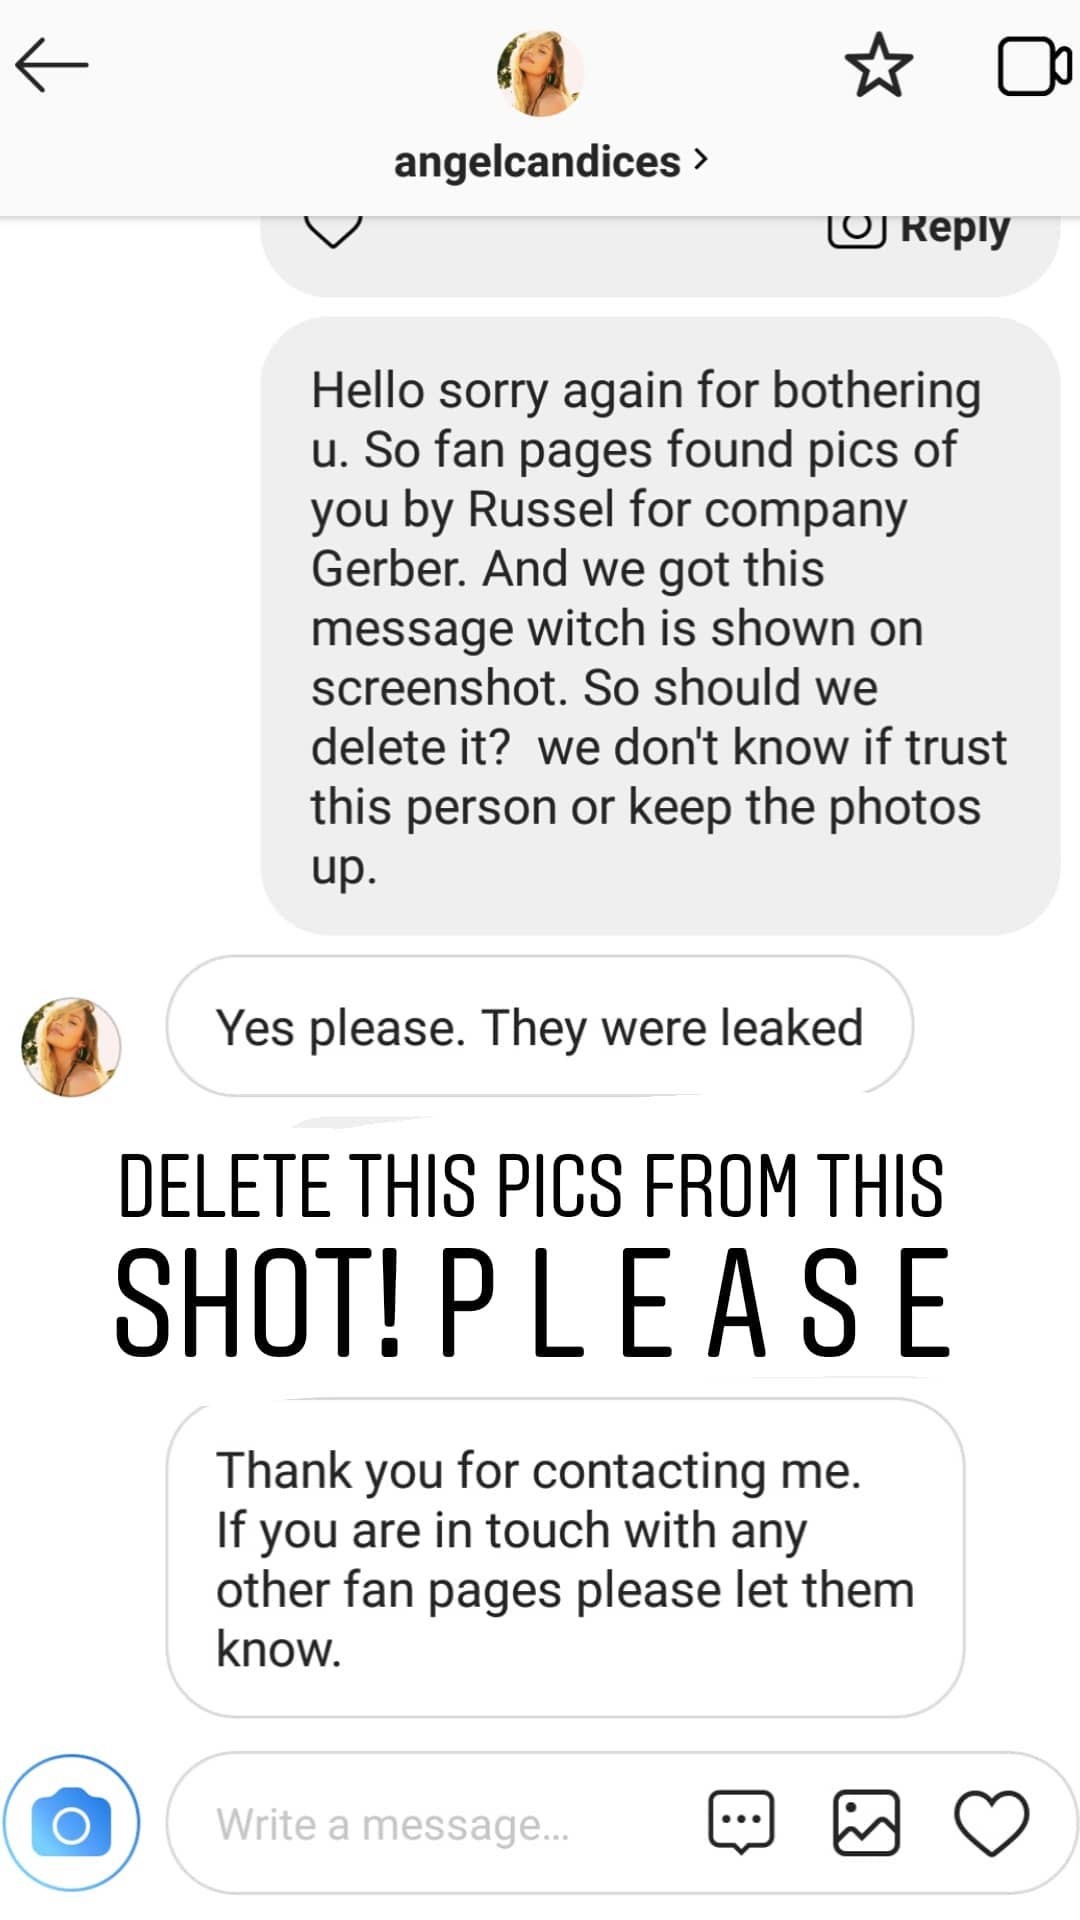Start a video call with the camera icon

click(x=1035, y=66)
